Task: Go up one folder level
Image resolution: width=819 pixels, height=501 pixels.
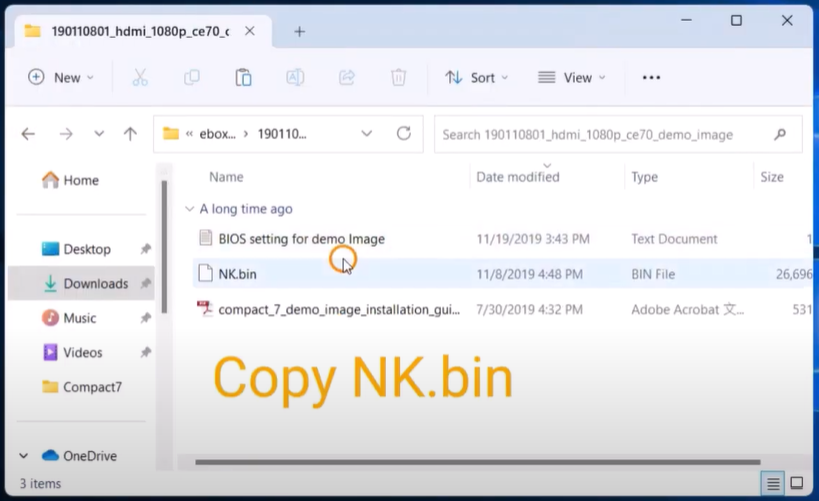Action: pos(130,133)
